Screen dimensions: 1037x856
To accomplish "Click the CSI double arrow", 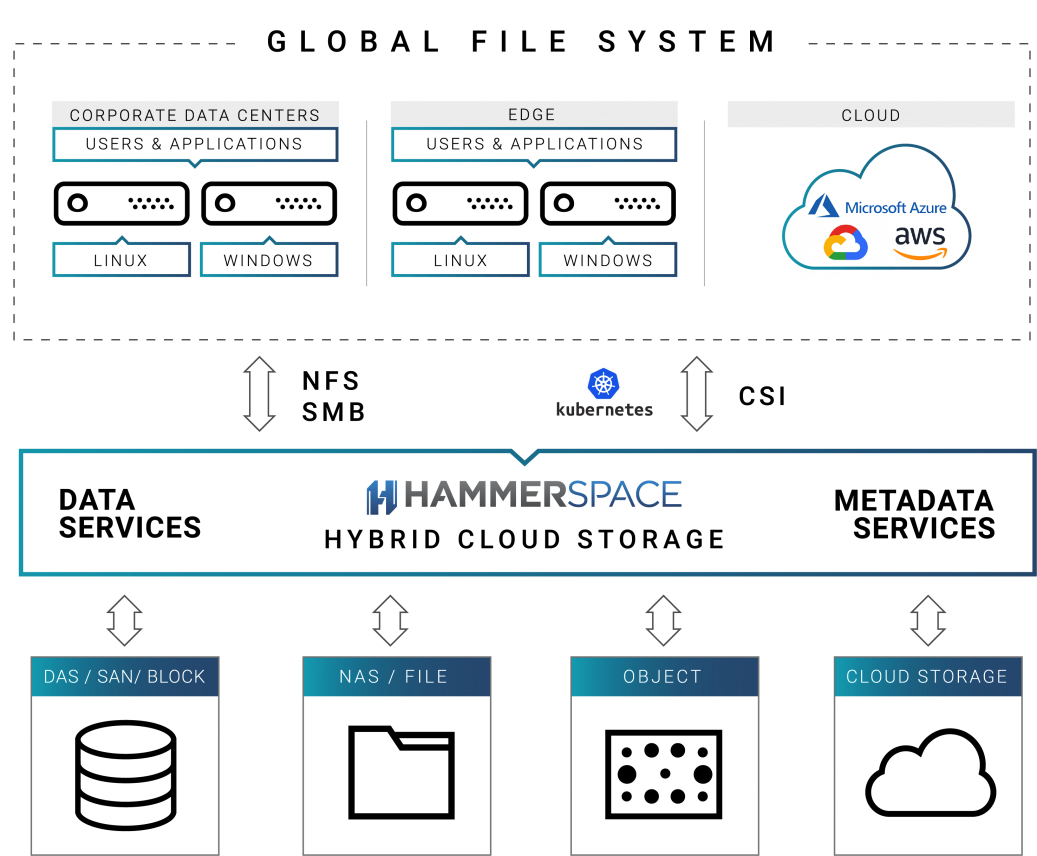I will click(696, 394).
